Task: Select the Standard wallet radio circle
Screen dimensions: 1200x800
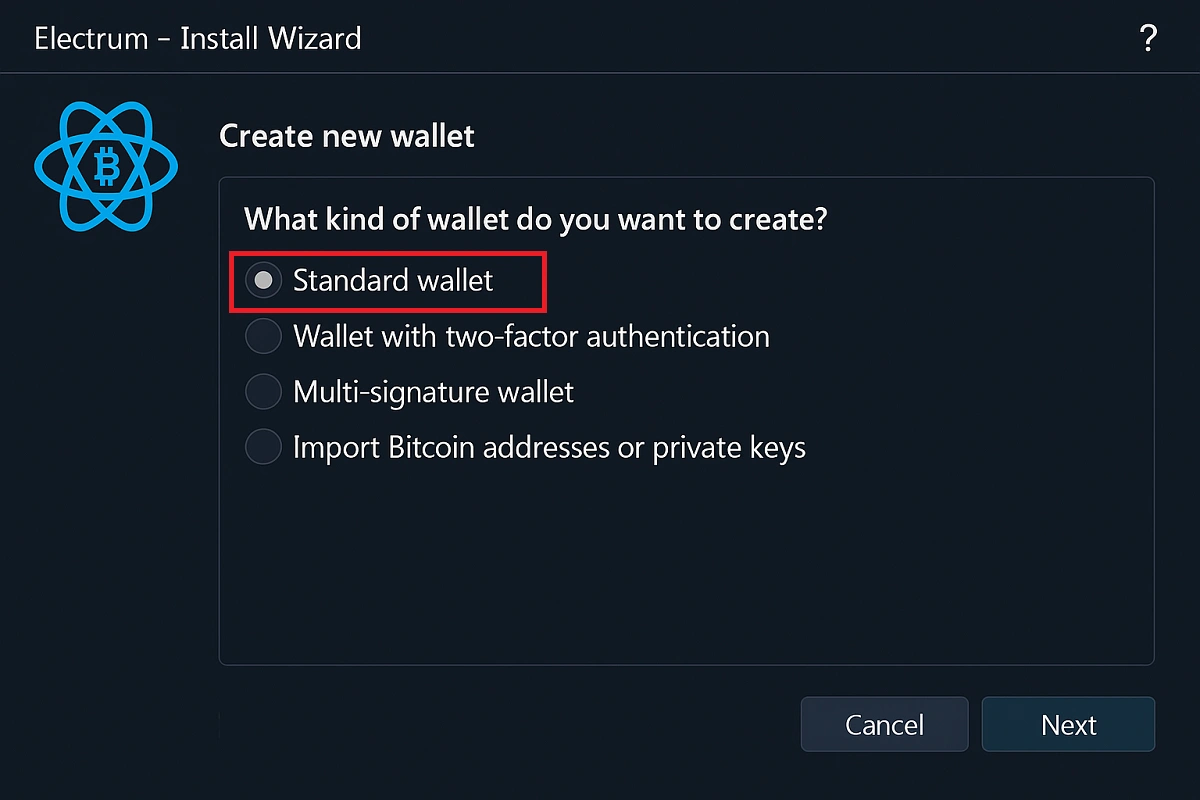Action: click(264, 281)
